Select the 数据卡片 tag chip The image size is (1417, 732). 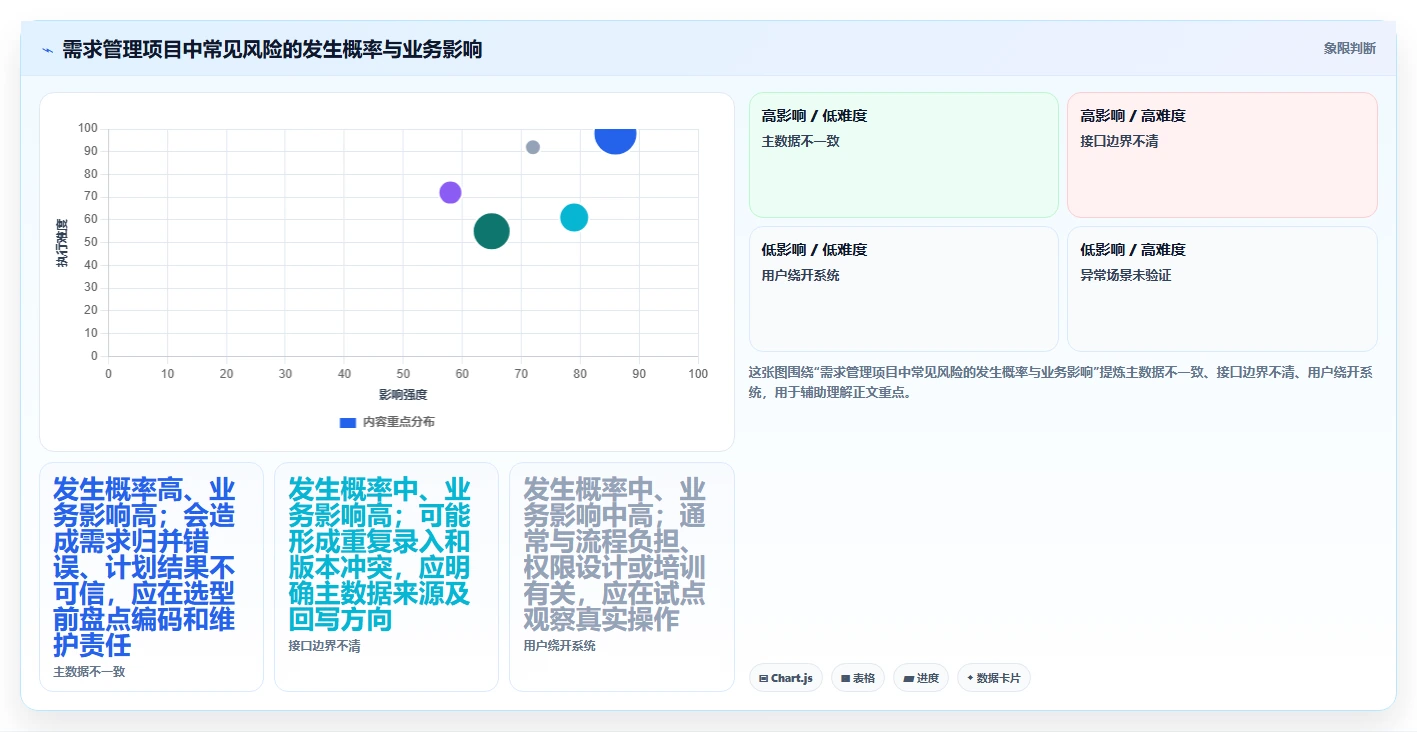point(993,678)
